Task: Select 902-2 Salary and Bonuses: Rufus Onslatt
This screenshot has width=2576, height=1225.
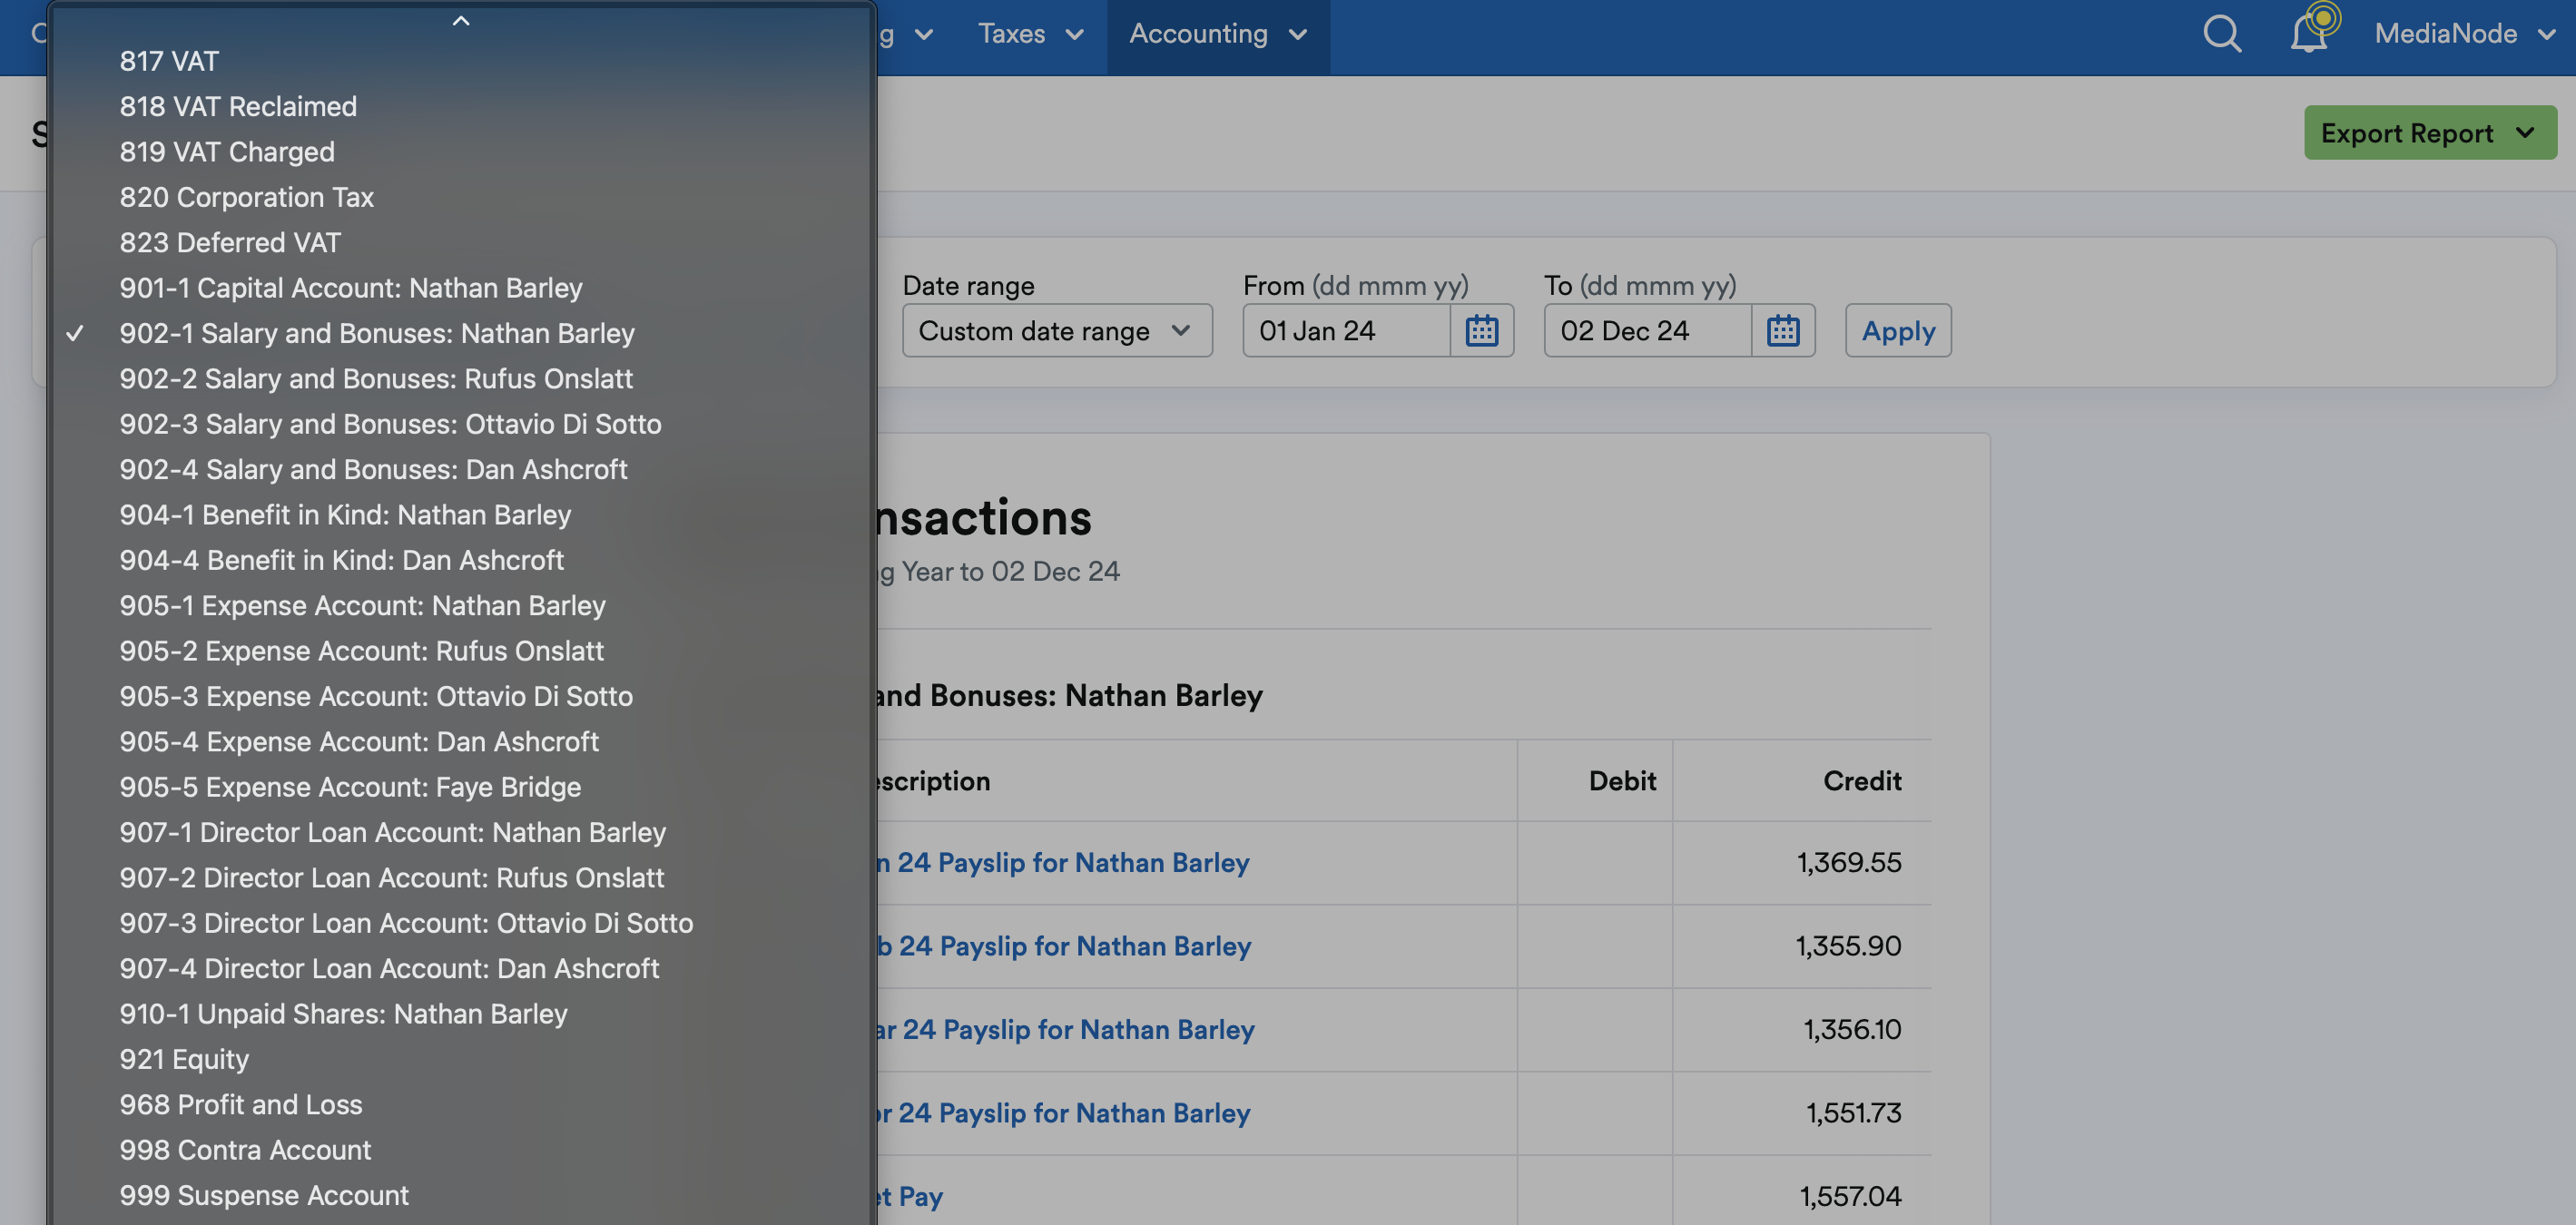Action: (x=462, y=379)
